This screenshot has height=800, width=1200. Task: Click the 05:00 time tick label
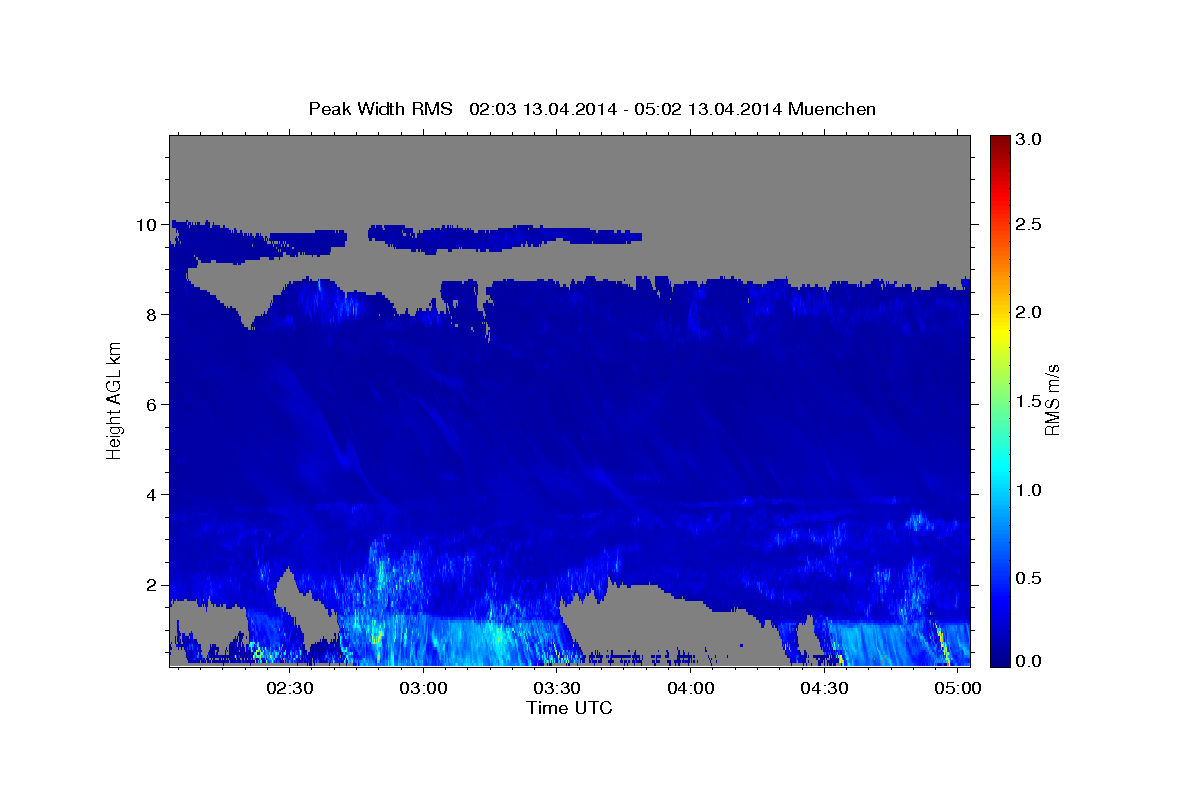pyautogui.click(x=958, y=689)
